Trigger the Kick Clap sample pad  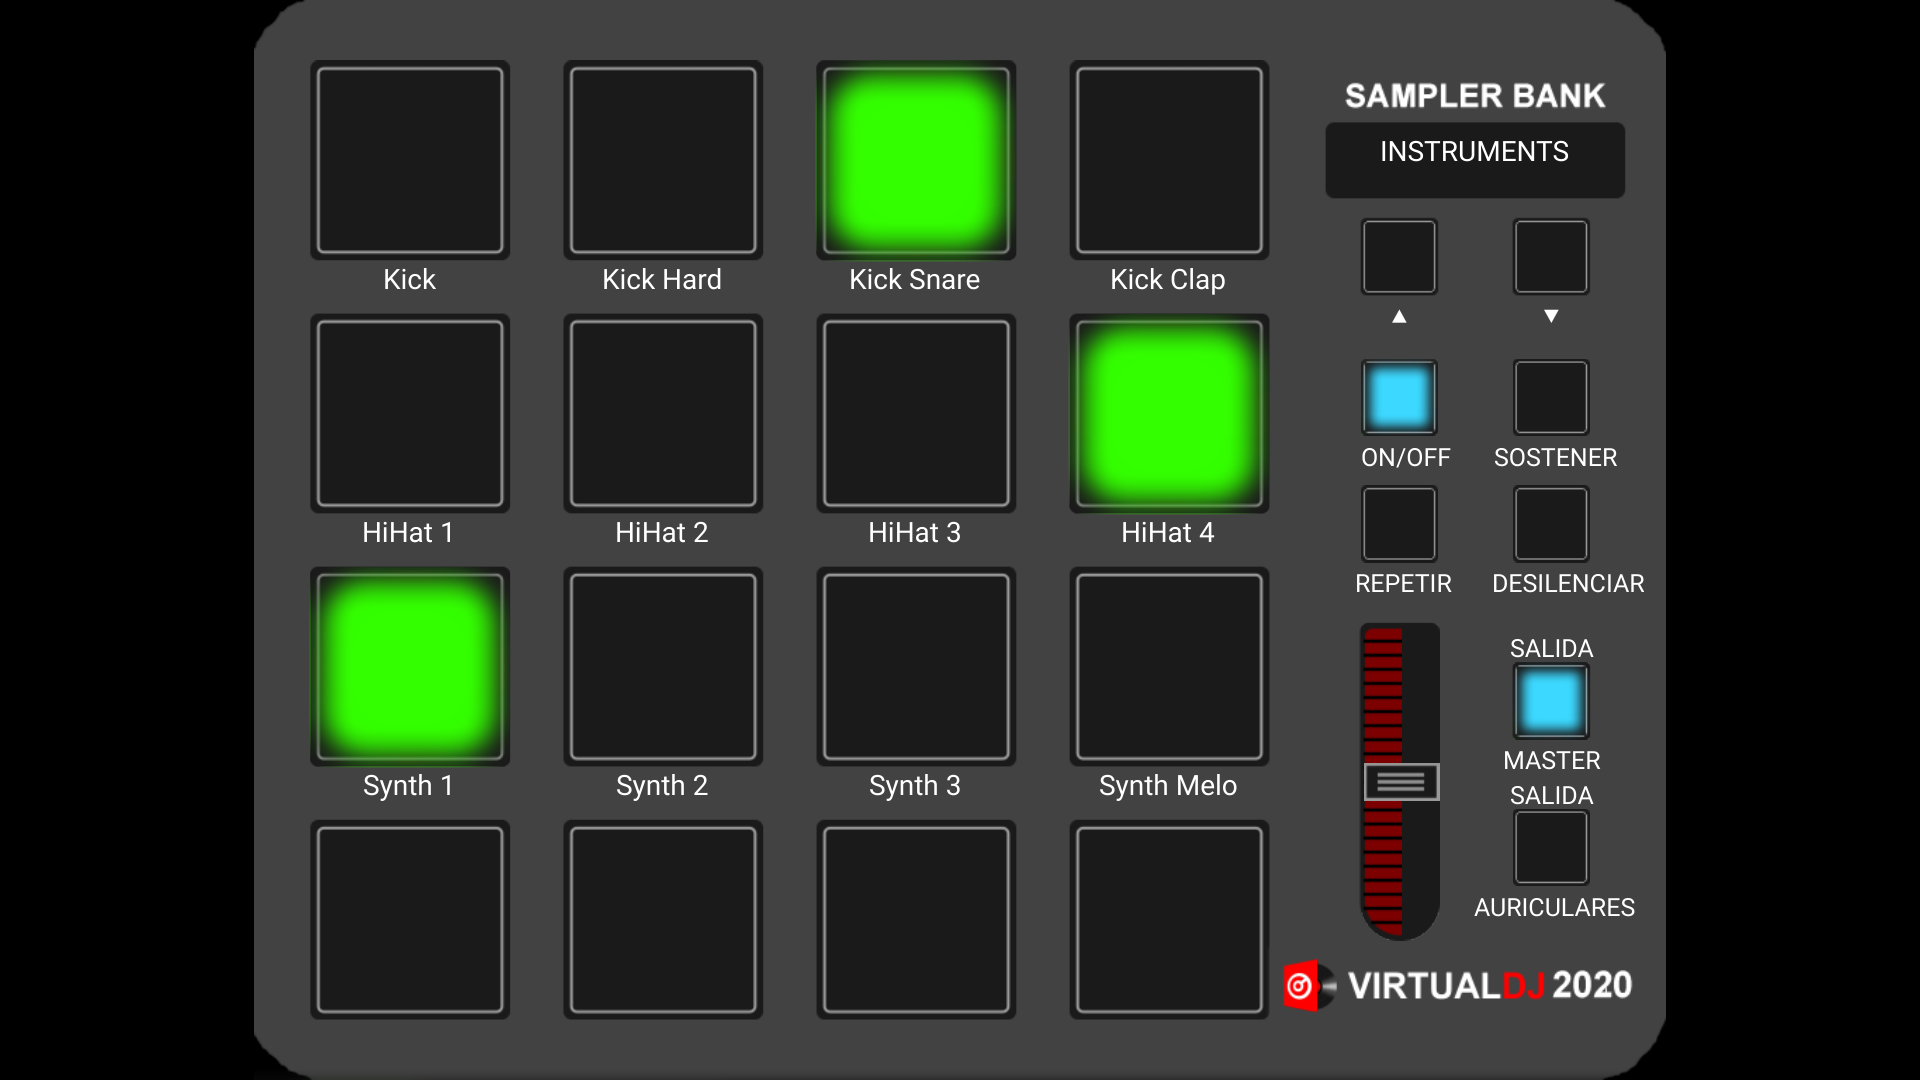[x=1169, y=160]
